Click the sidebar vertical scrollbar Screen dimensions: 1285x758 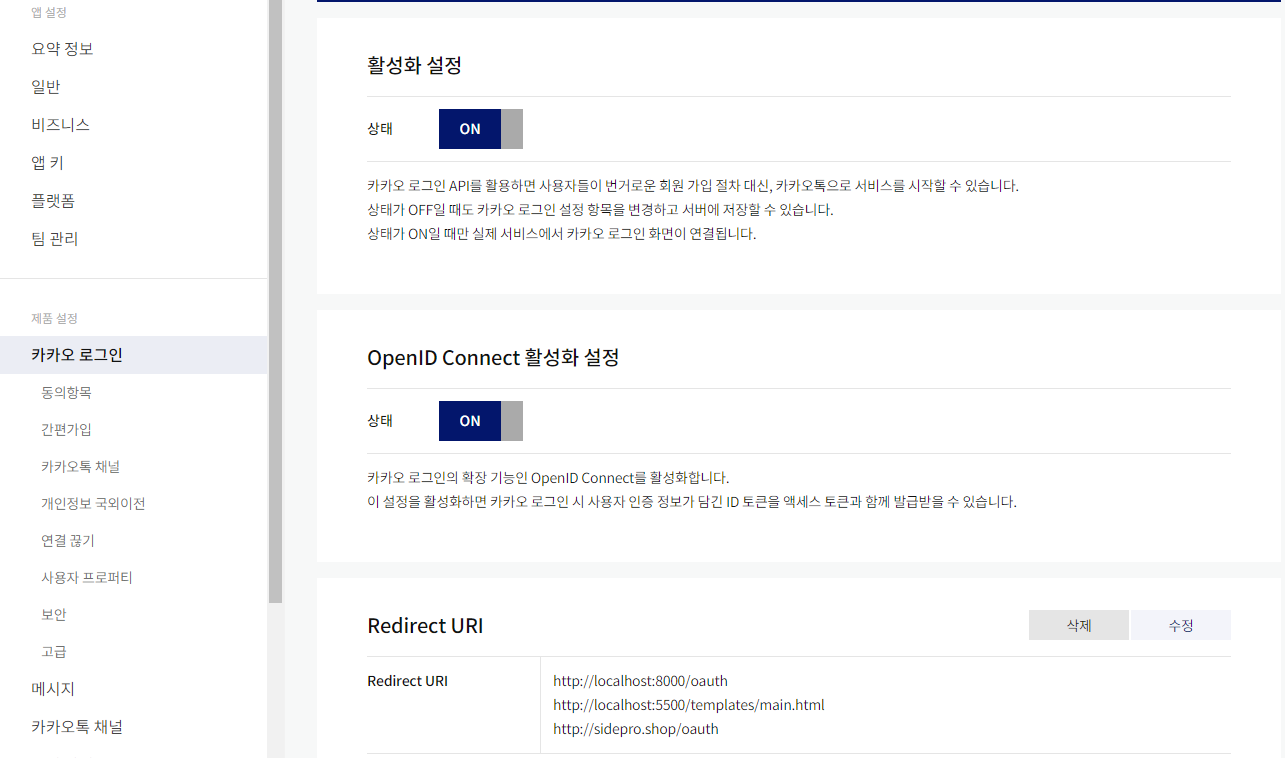(x=275, y=300)
